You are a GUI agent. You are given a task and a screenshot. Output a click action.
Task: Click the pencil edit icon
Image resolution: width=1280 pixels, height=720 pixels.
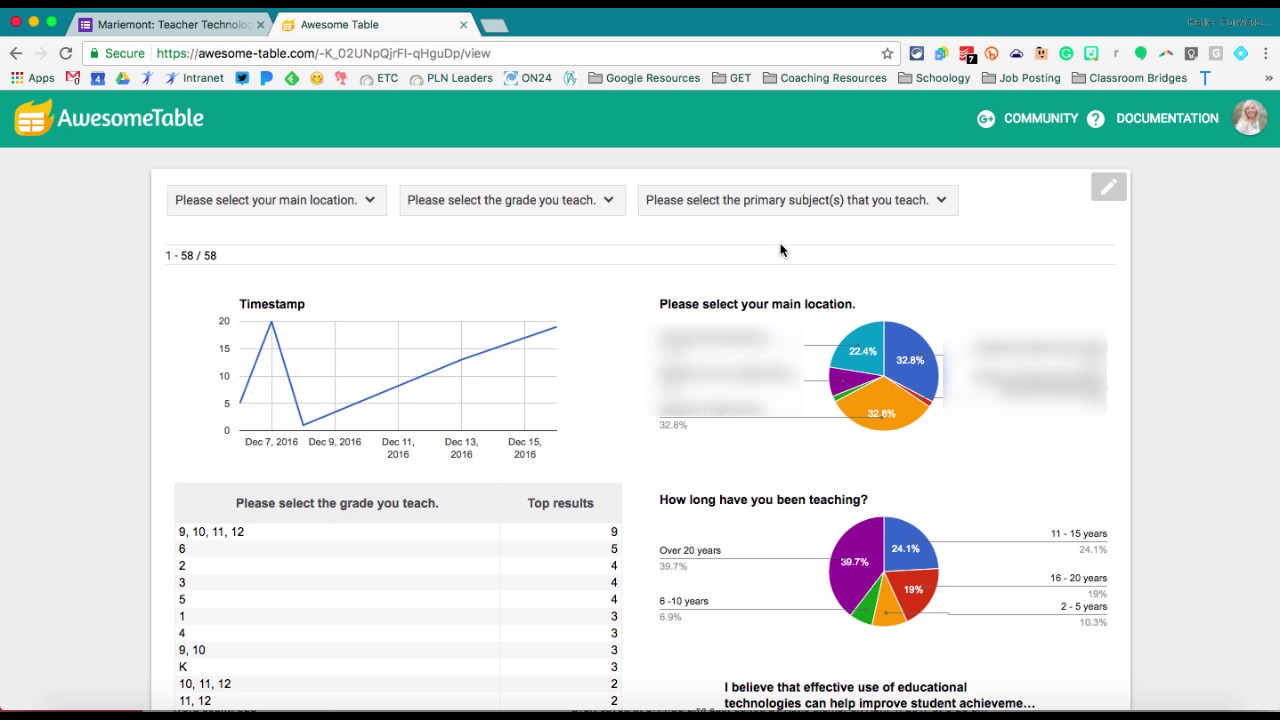pyautogui.click(x=1108, y=187)
